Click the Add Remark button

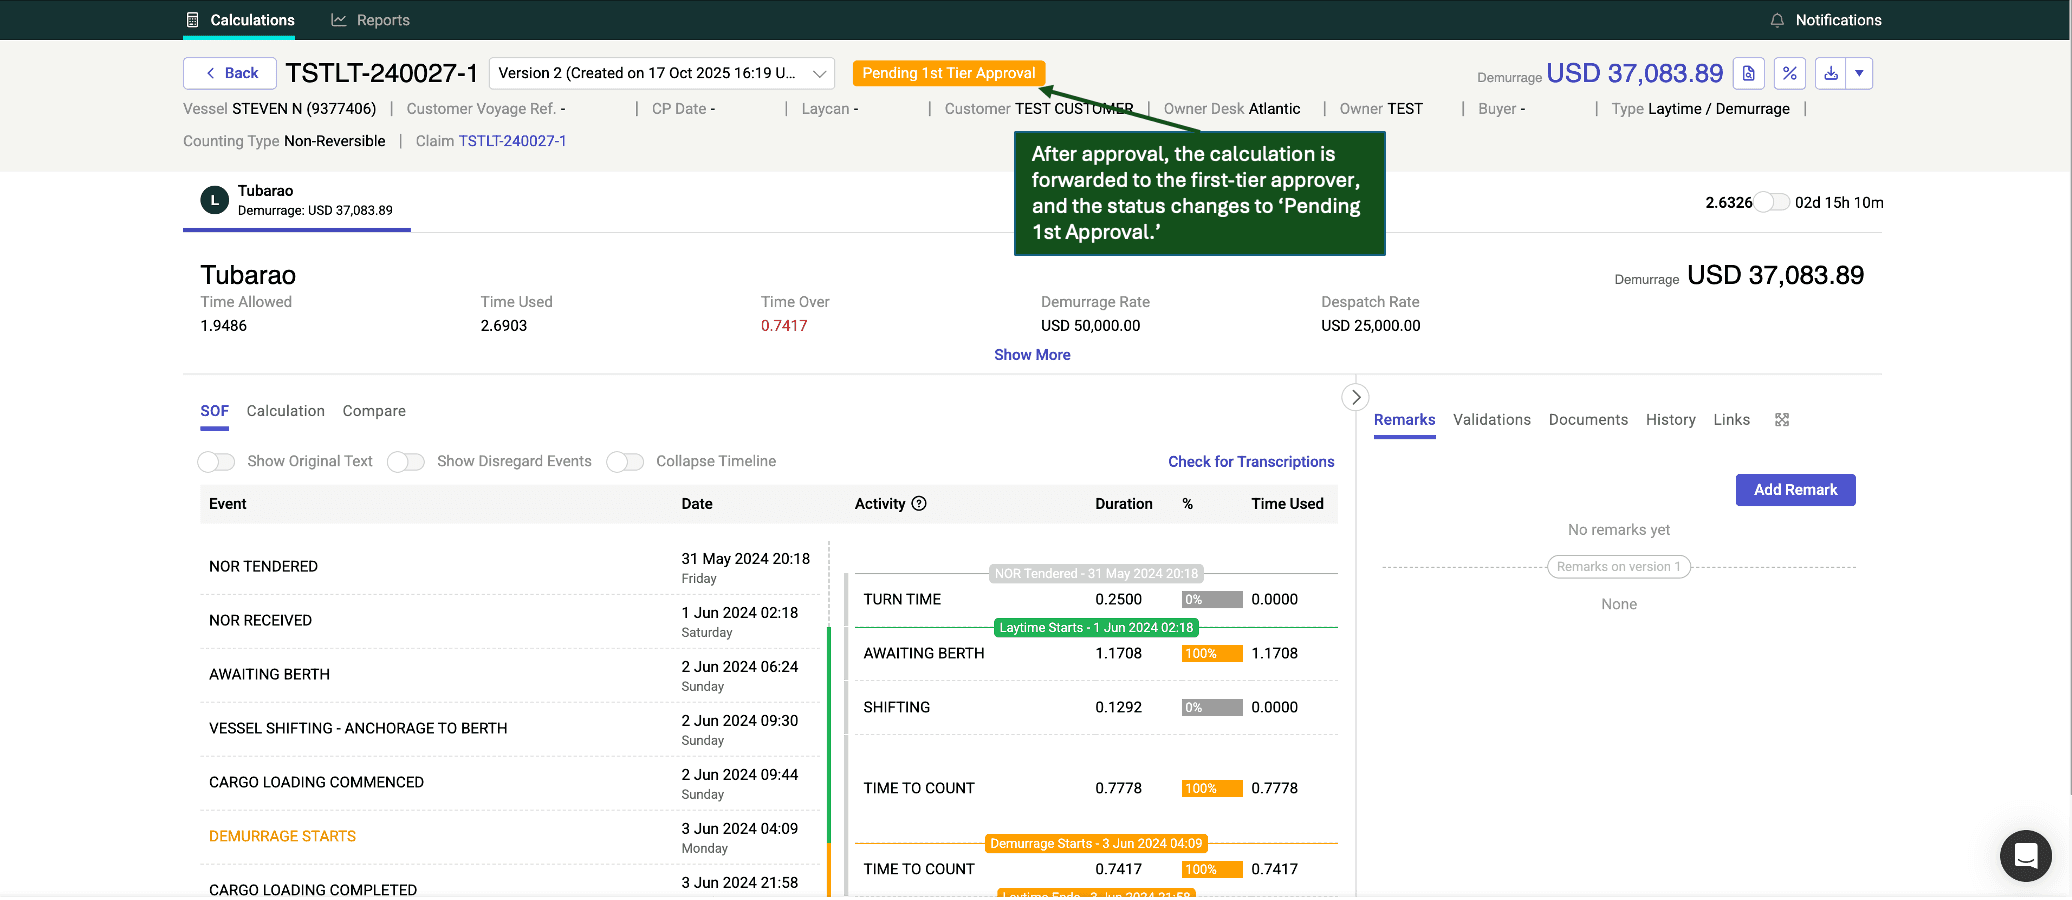[x=1795, y=490]
